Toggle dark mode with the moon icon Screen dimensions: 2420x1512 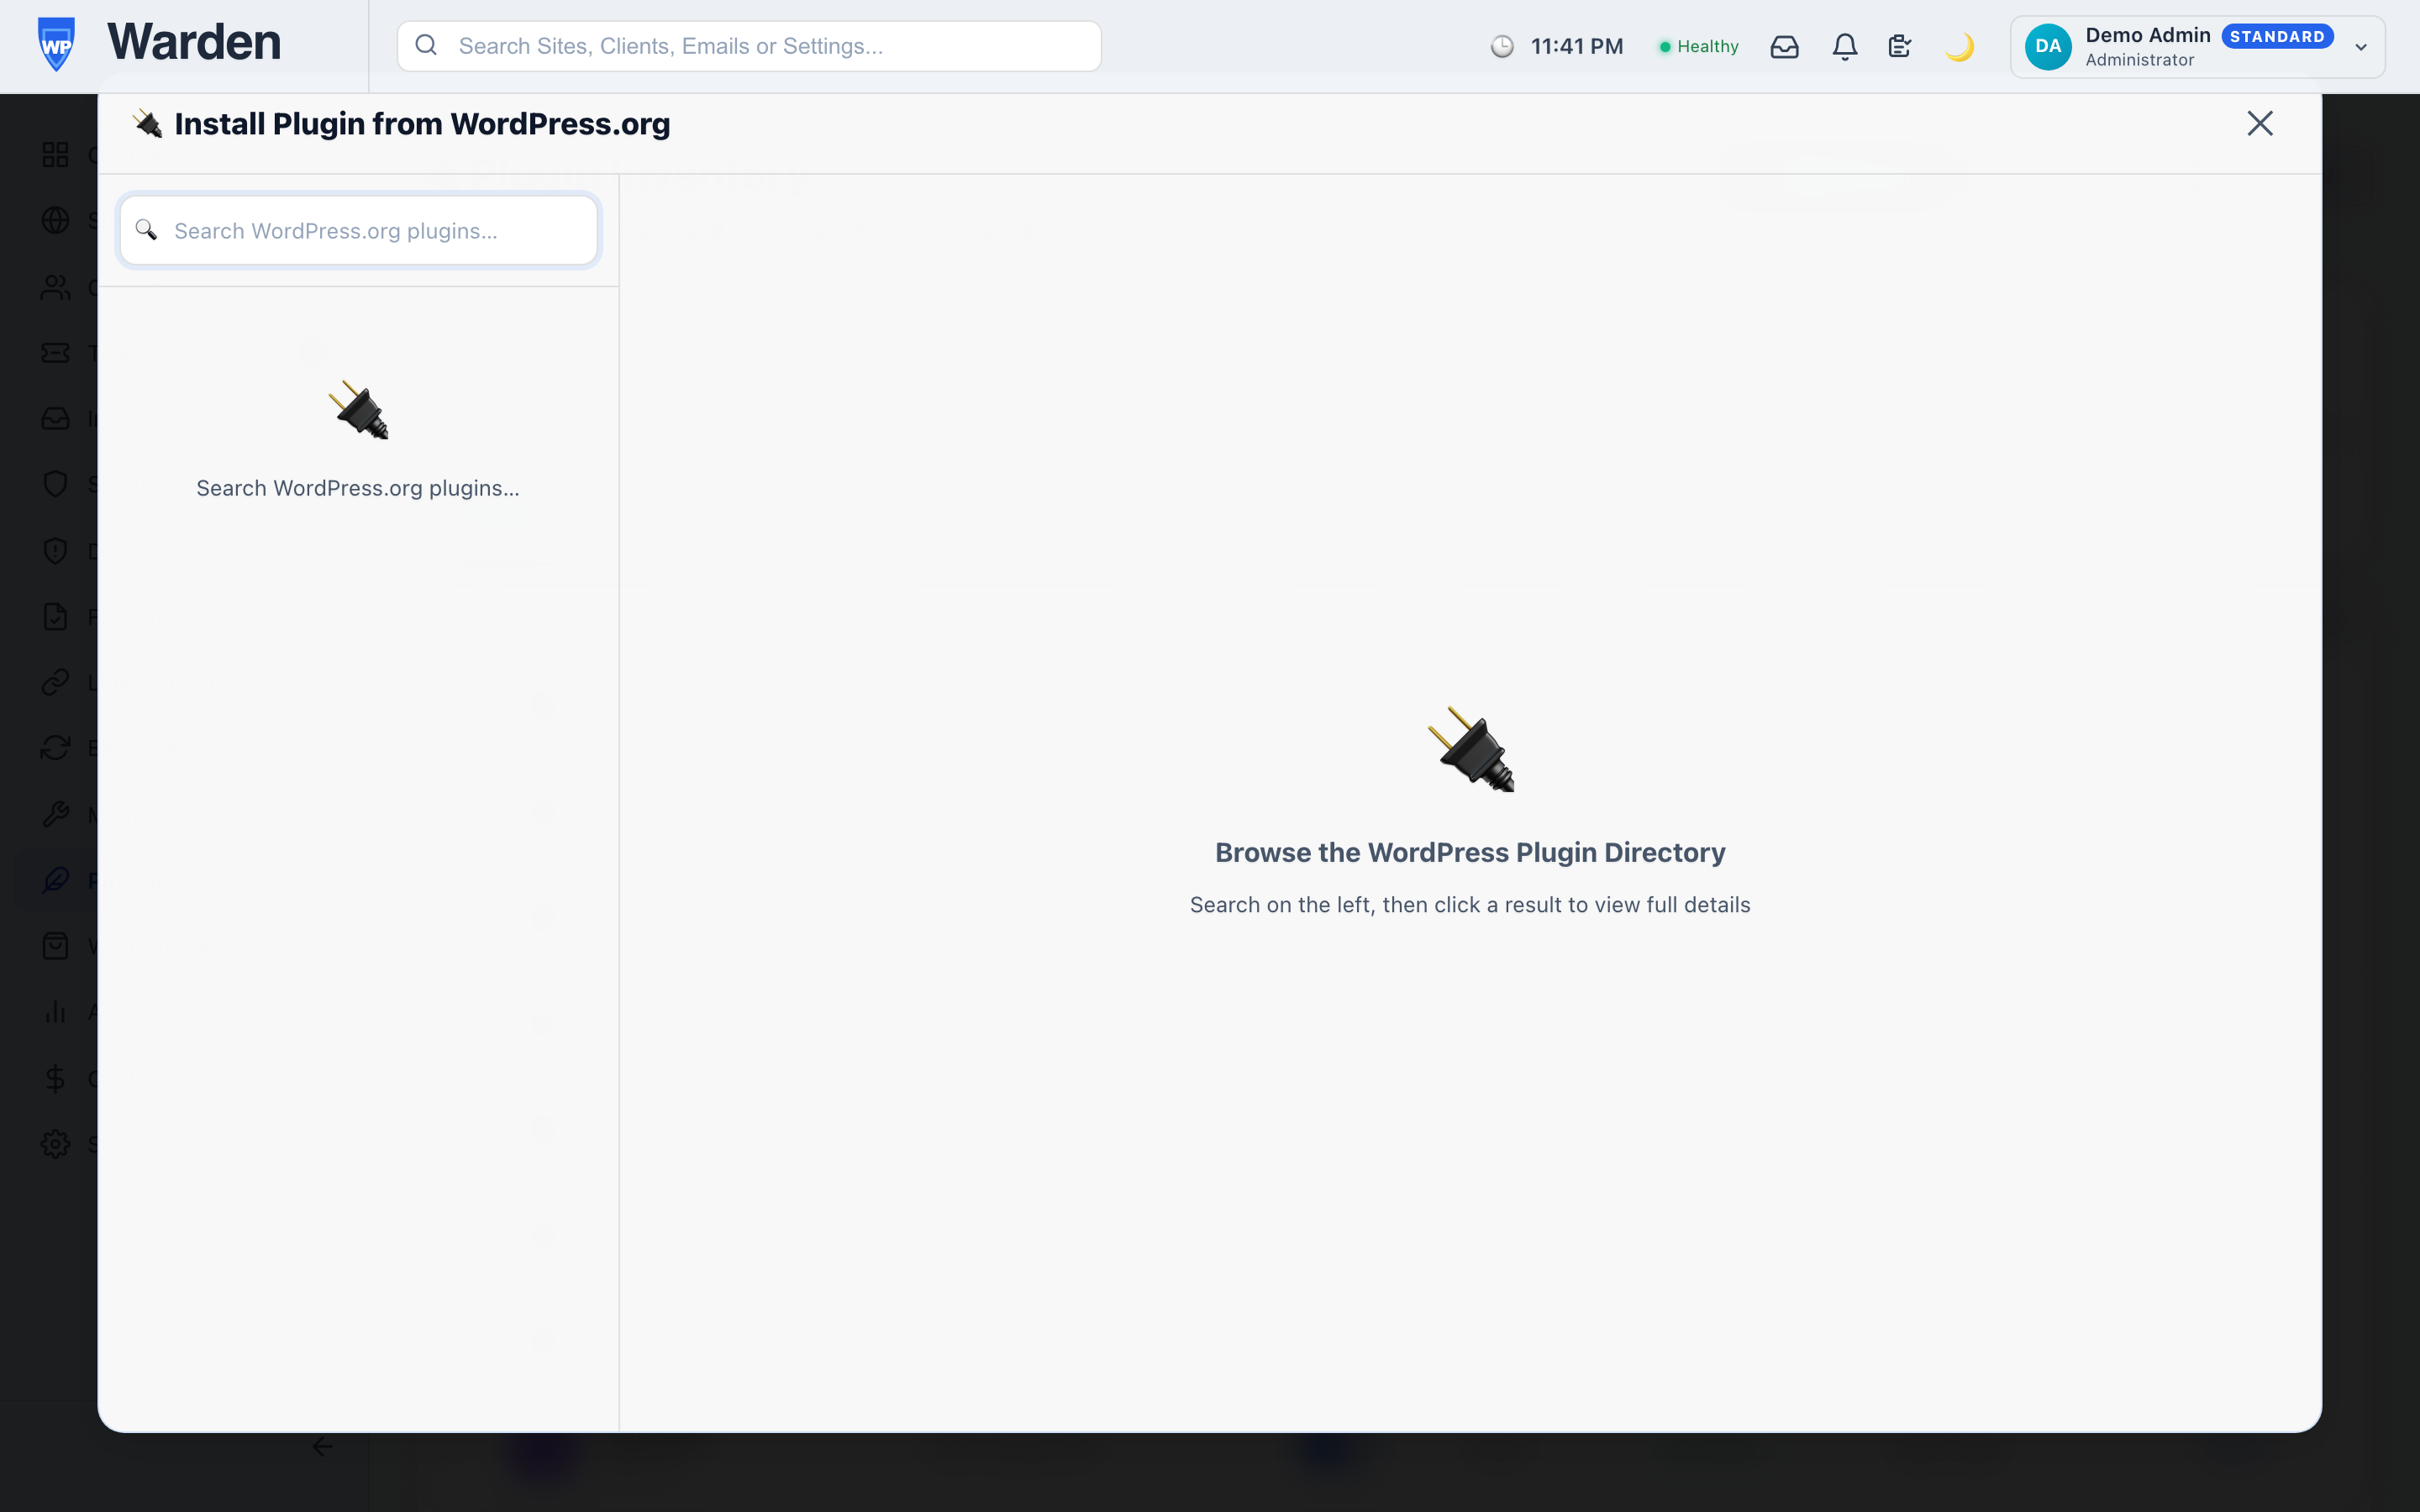(1960, 46)
